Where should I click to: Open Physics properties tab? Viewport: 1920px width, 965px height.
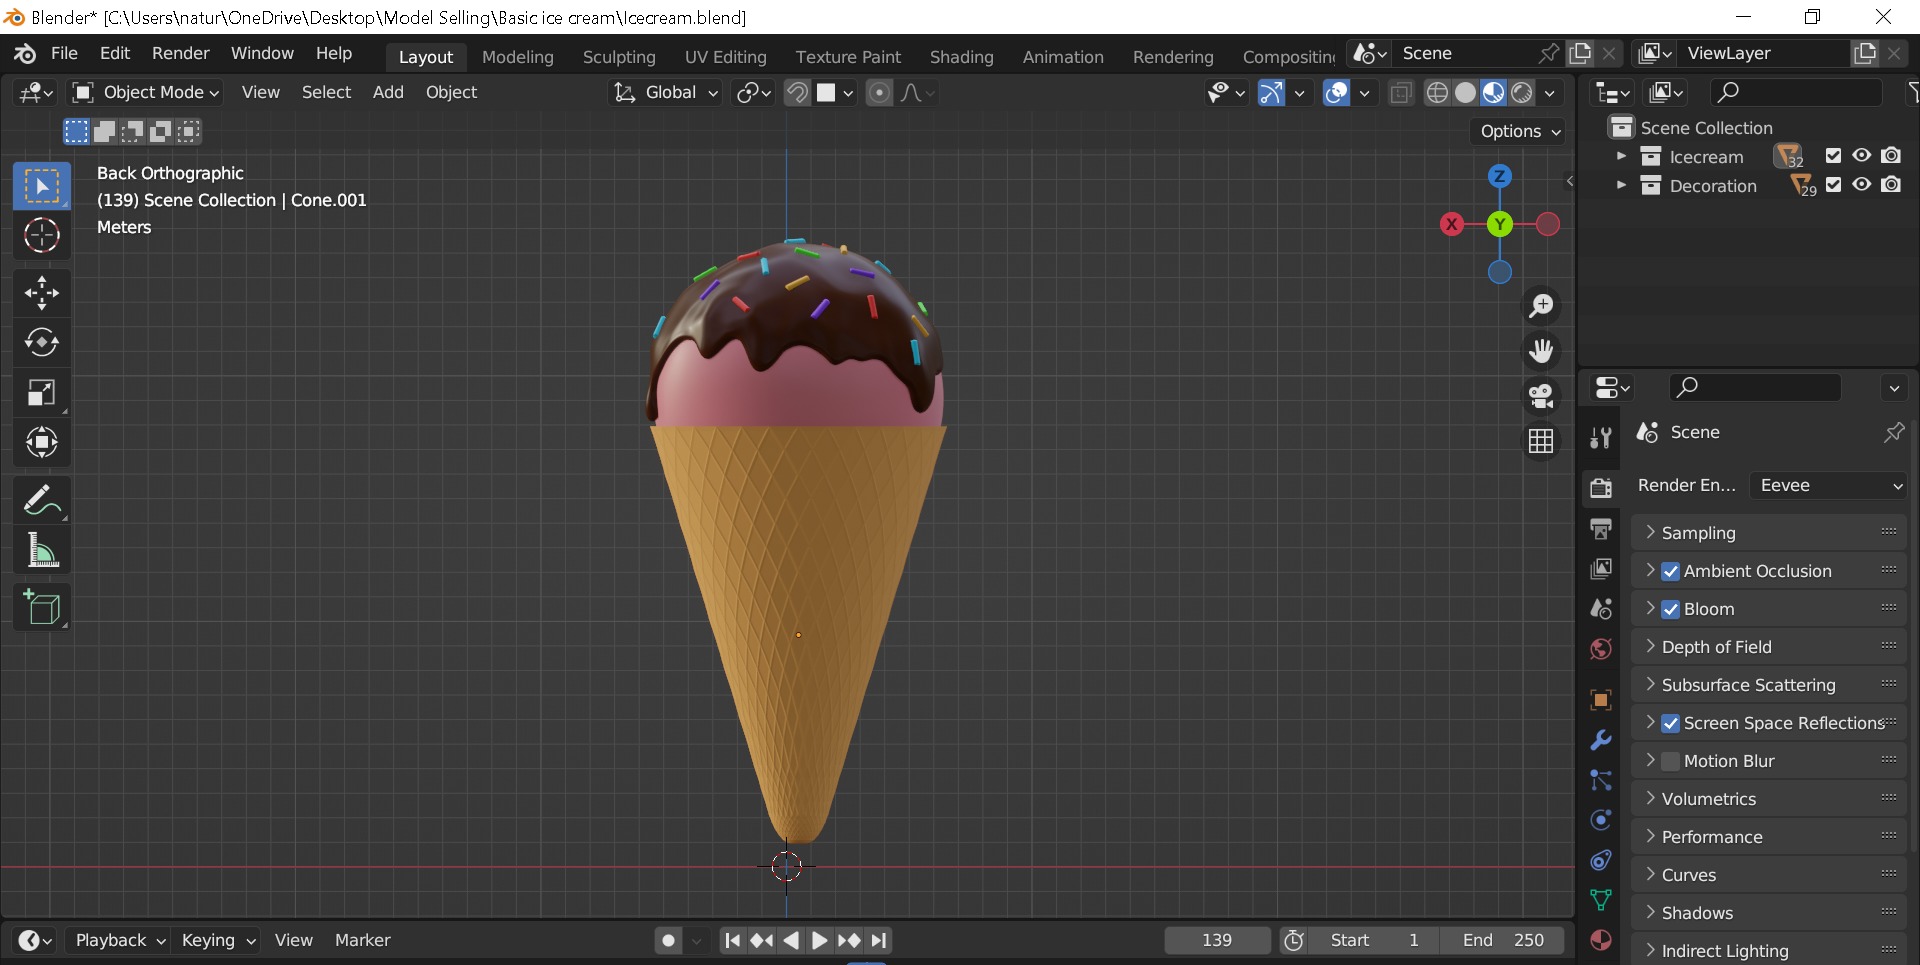click(1601, 820)
